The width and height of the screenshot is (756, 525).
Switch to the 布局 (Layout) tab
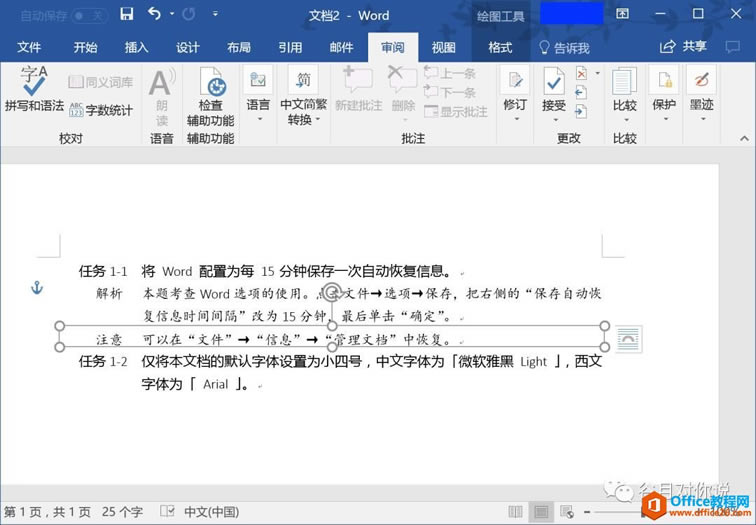239,47
